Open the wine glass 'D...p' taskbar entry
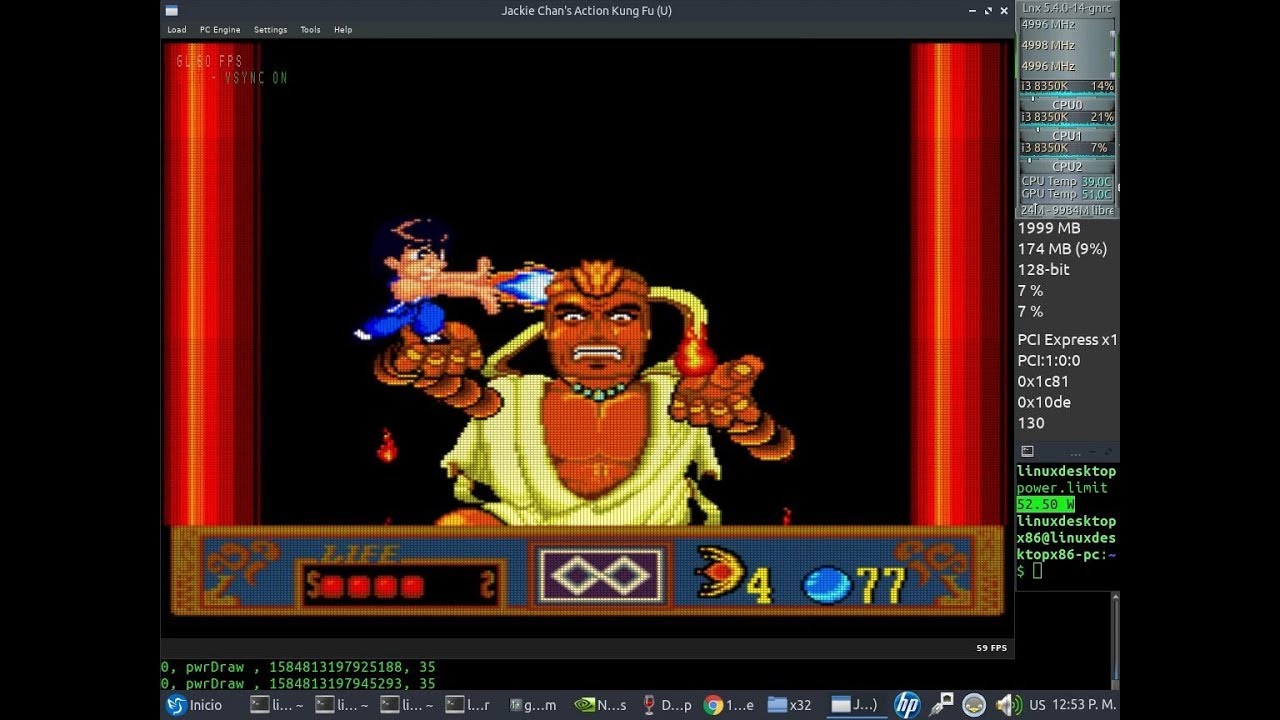Screen dimensions: 1280x720 [666, 705]
